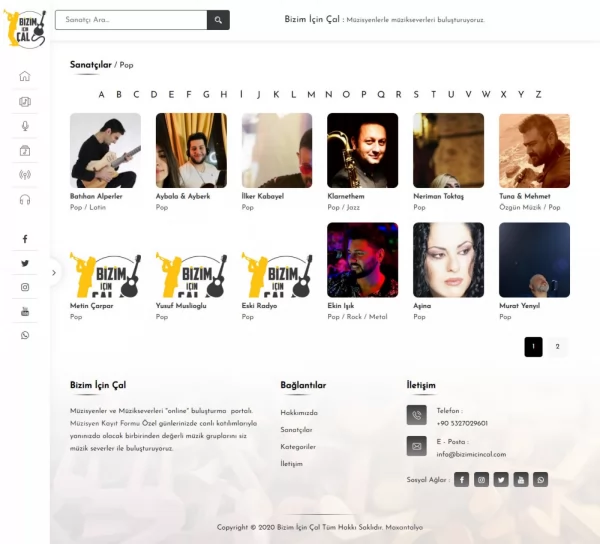Open Klarnethem's artist thumbnail
This screenshot has width=600, height=544.
[x=362, y=150]
